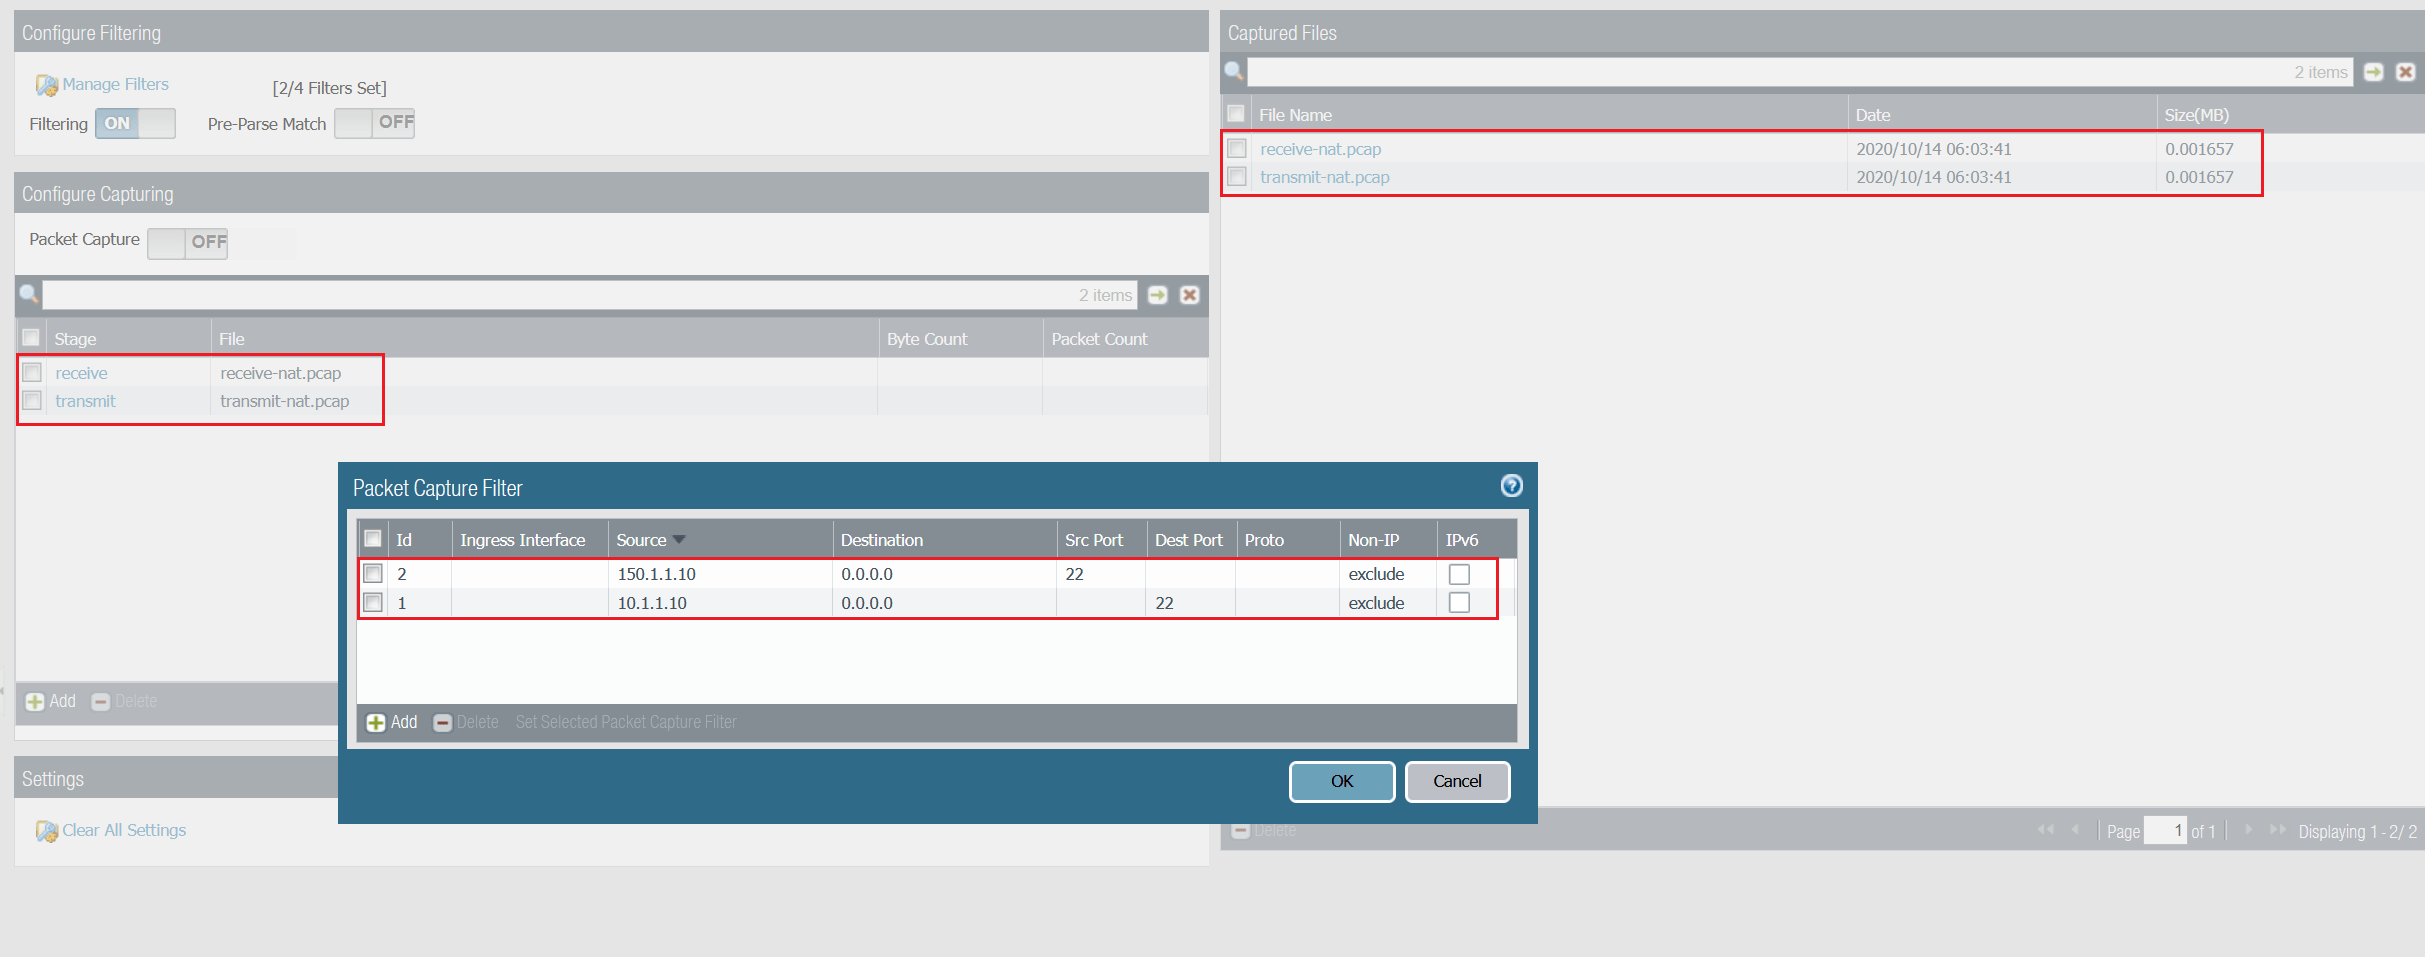Image resolution: width=2425 pixels, height=957 pixels.
Task: Open help icon in Packet Capture Filter dialog
Action: coord(1511,486)
